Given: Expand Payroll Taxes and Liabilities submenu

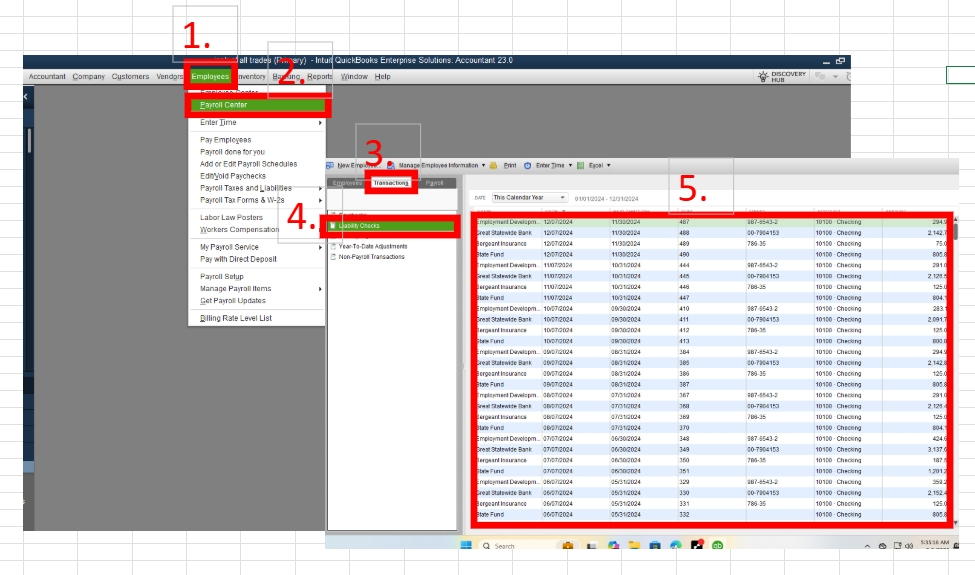Looking at the screenshot, I should [320, 188].
